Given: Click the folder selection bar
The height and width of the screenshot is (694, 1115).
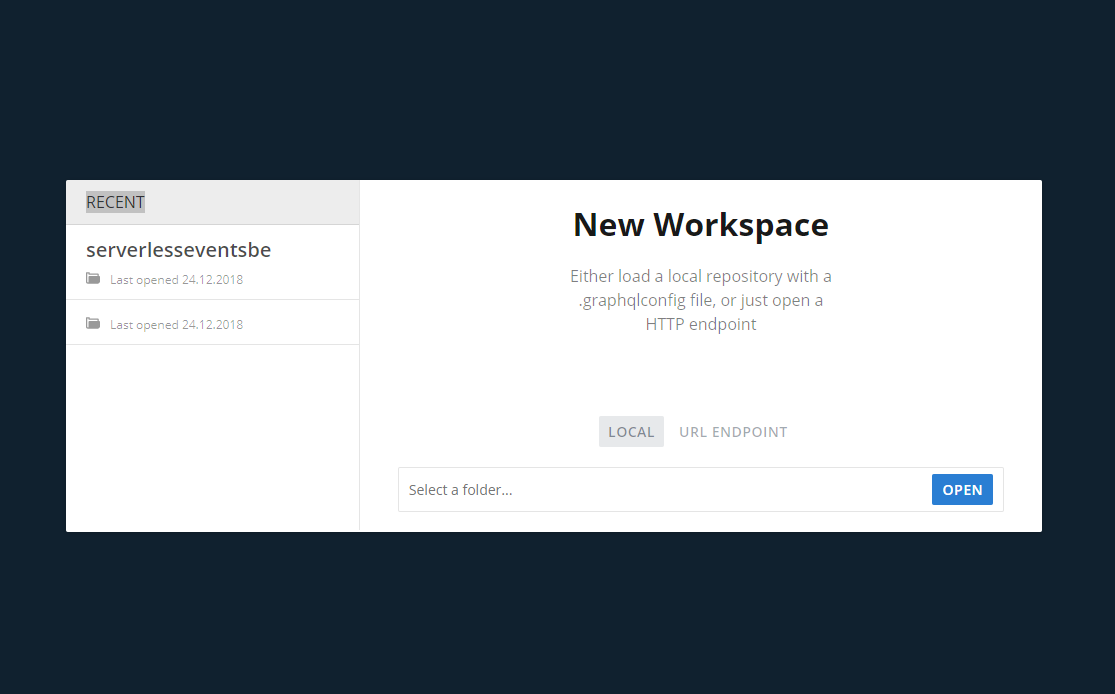Looking at the screenshot, I should pyautogui.click(x=700, y=489).
